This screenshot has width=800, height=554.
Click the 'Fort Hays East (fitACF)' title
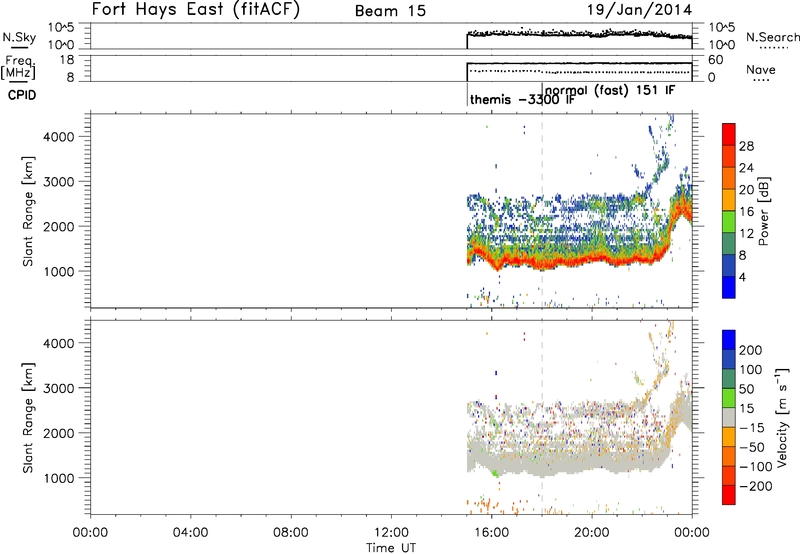click(x=196, y=9)
